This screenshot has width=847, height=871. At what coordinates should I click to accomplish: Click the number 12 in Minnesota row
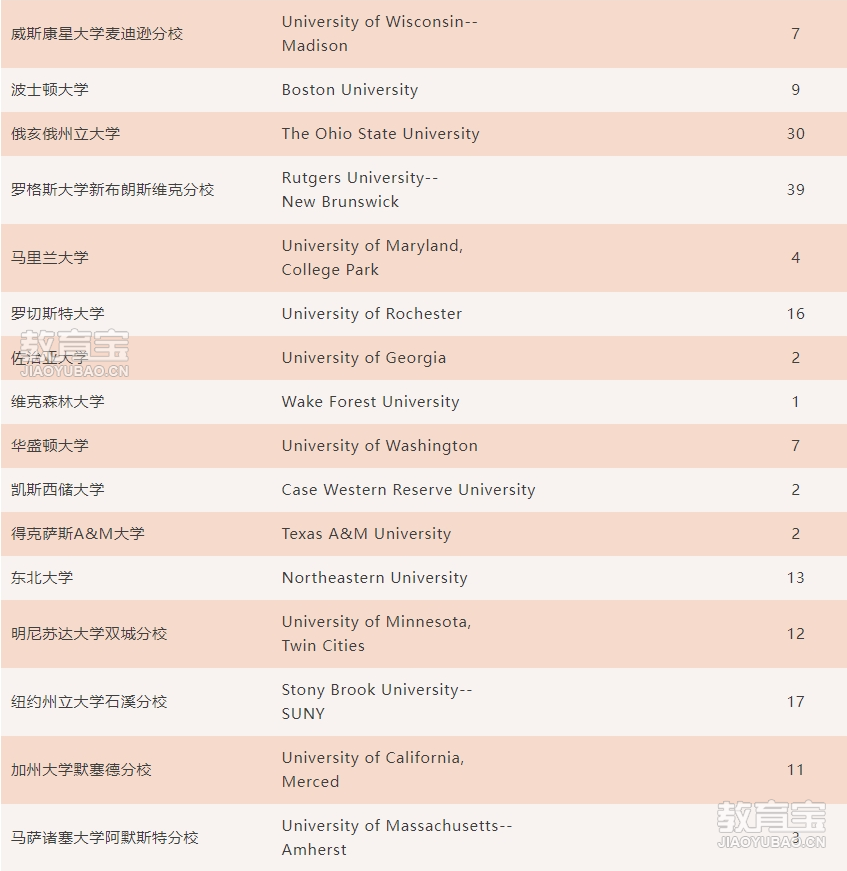(x=795, y=633)
